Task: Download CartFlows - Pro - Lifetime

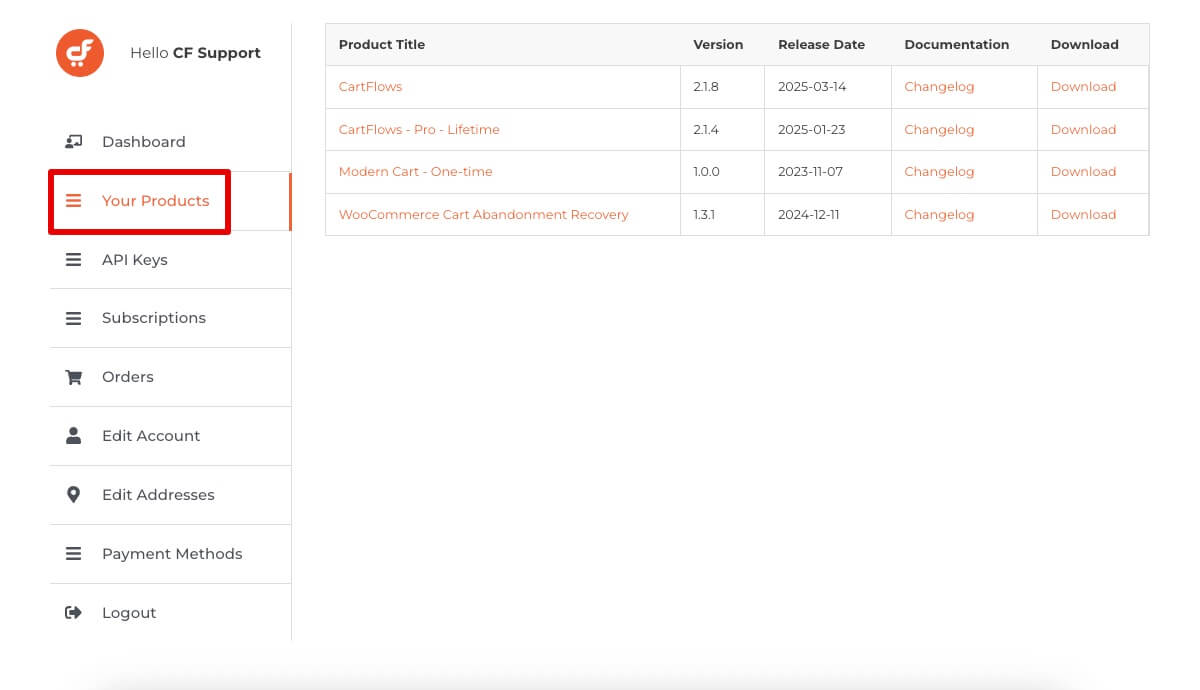Action: [x=1083, y=130]
